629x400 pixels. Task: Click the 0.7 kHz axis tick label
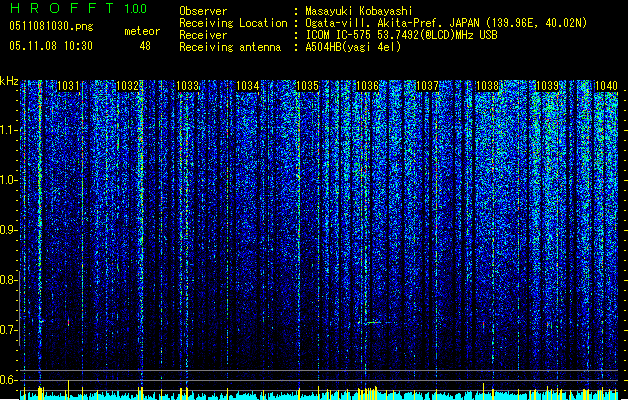coord(9,330)
